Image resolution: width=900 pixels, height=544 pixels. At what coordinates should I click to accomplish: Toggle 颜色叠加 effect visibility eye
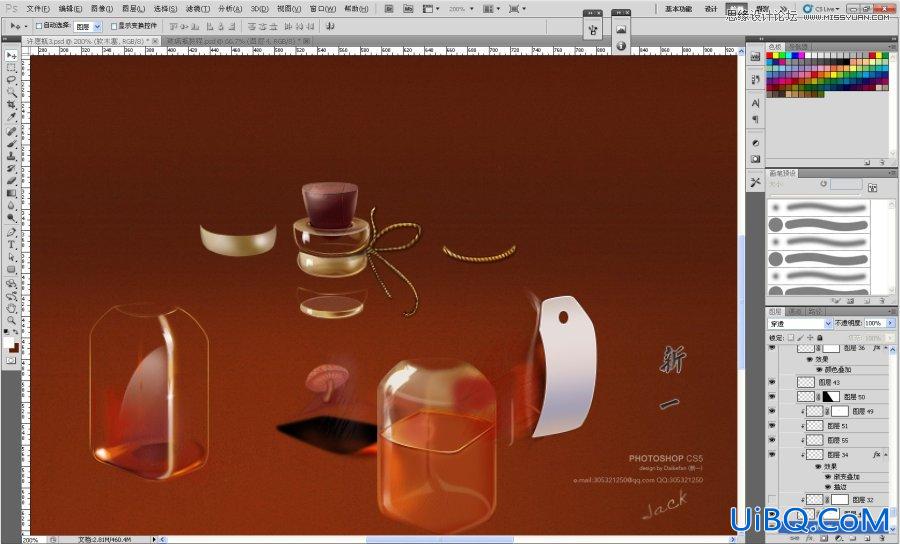(x=819, y=370)
